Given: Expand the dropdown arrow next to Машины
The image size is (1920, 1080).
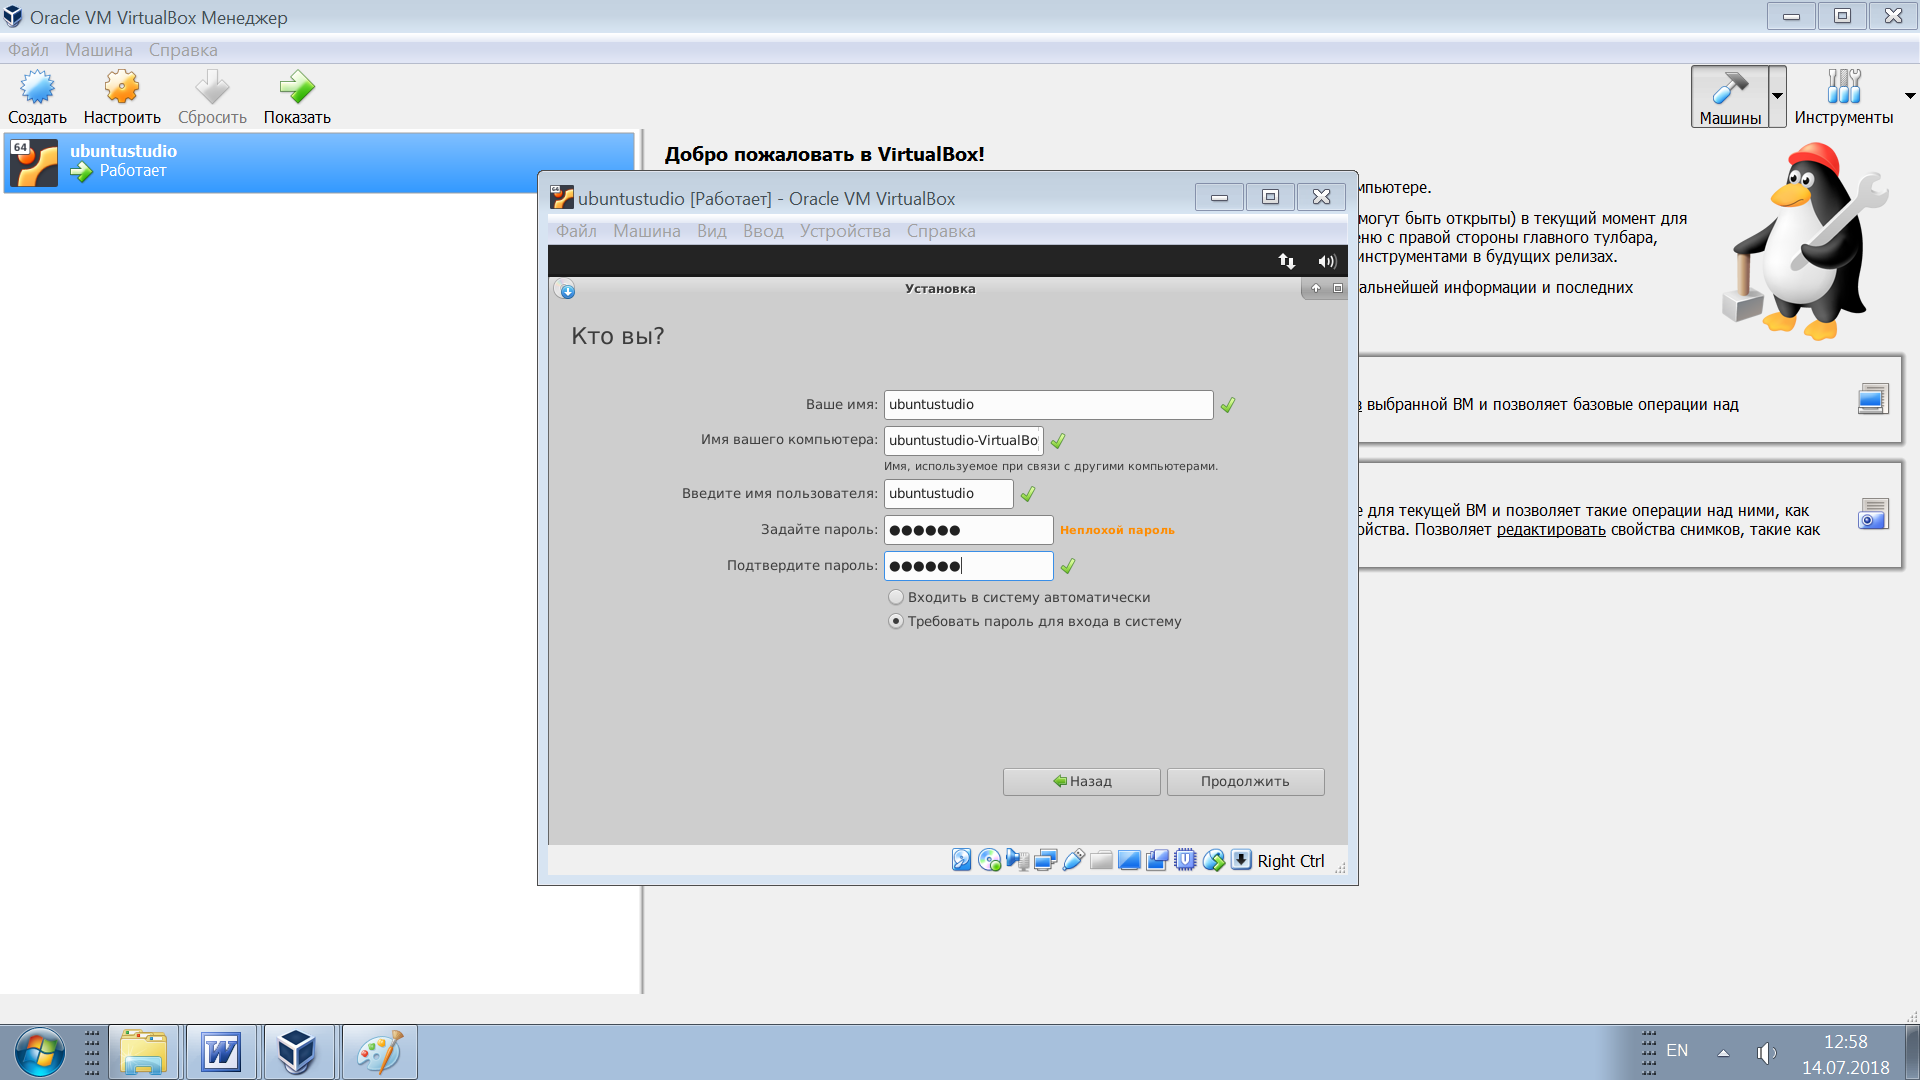Looking at the screenshot, I should (1777, 97).
